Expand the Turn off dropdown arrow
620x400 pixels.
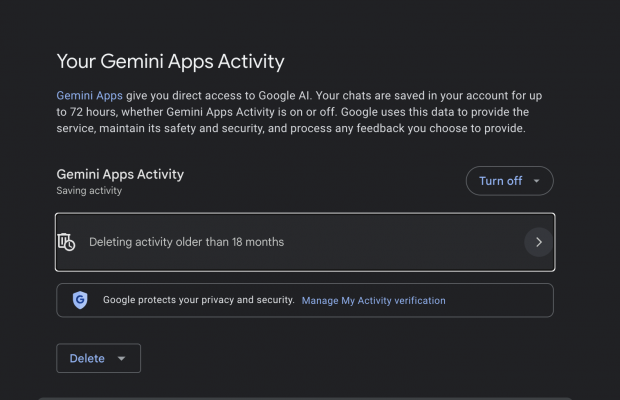(x=537, y=181)
